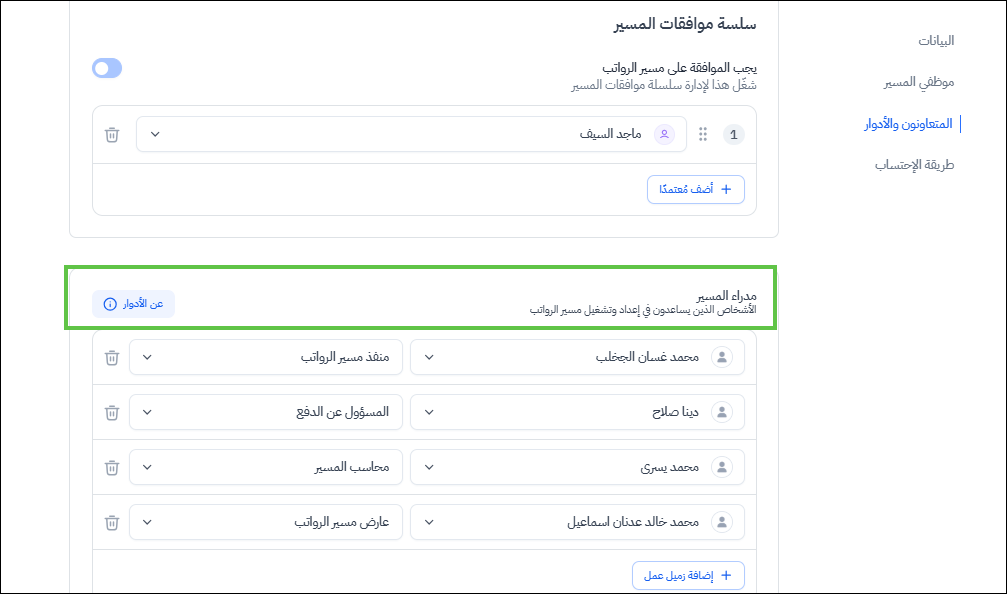The height and width of the screenshot is (594, 1007).
Task: Click the avatar icon of ماجد السيف
Action: [664, 134]
